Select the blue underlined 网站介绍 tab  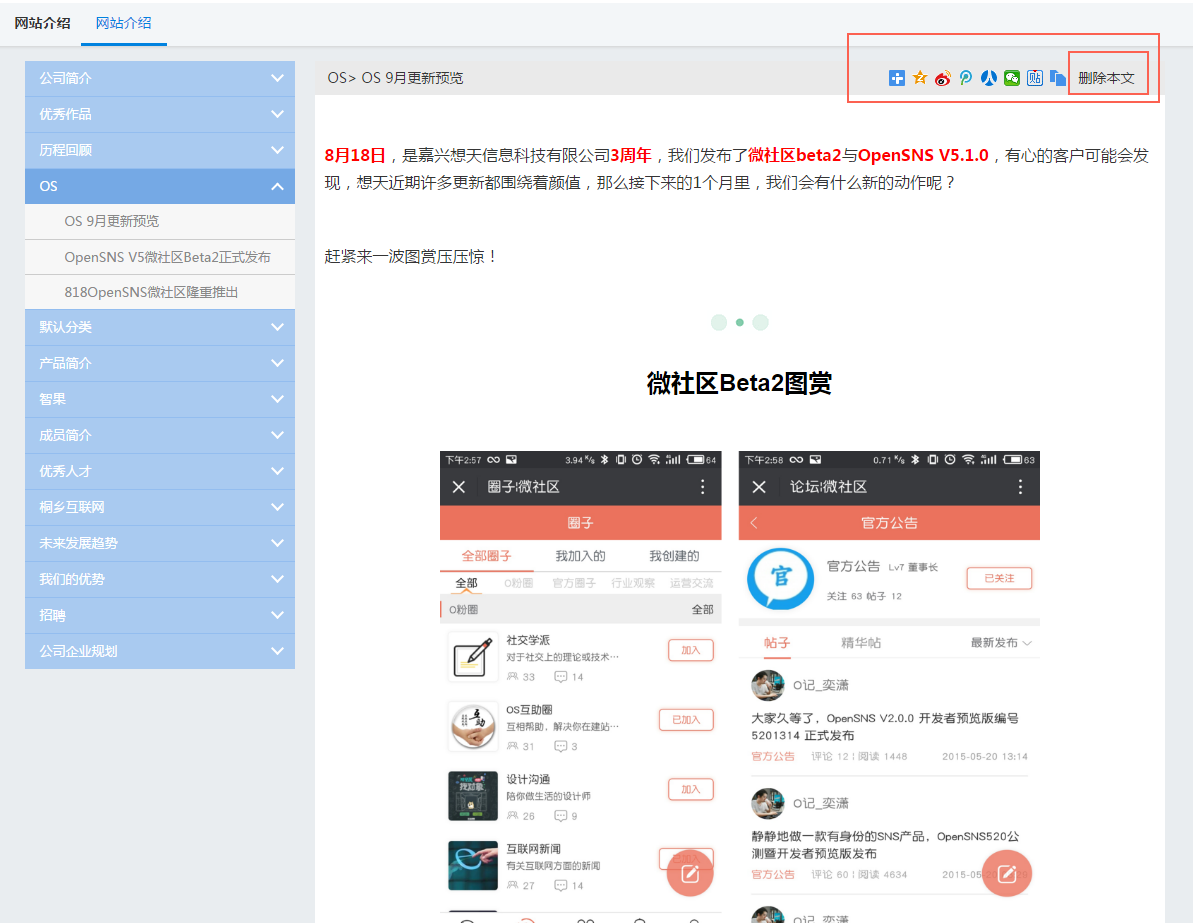pyautogui.click(x=123, y=23)
